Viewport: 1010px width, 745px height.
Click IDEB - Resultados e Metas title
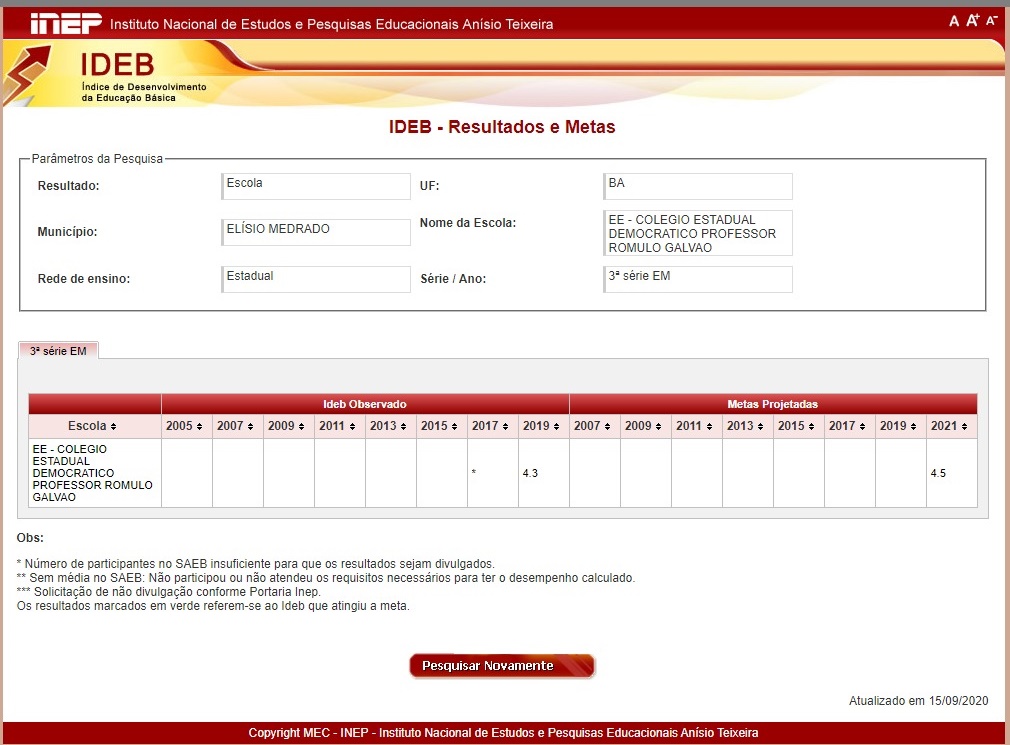coord(502,127)
